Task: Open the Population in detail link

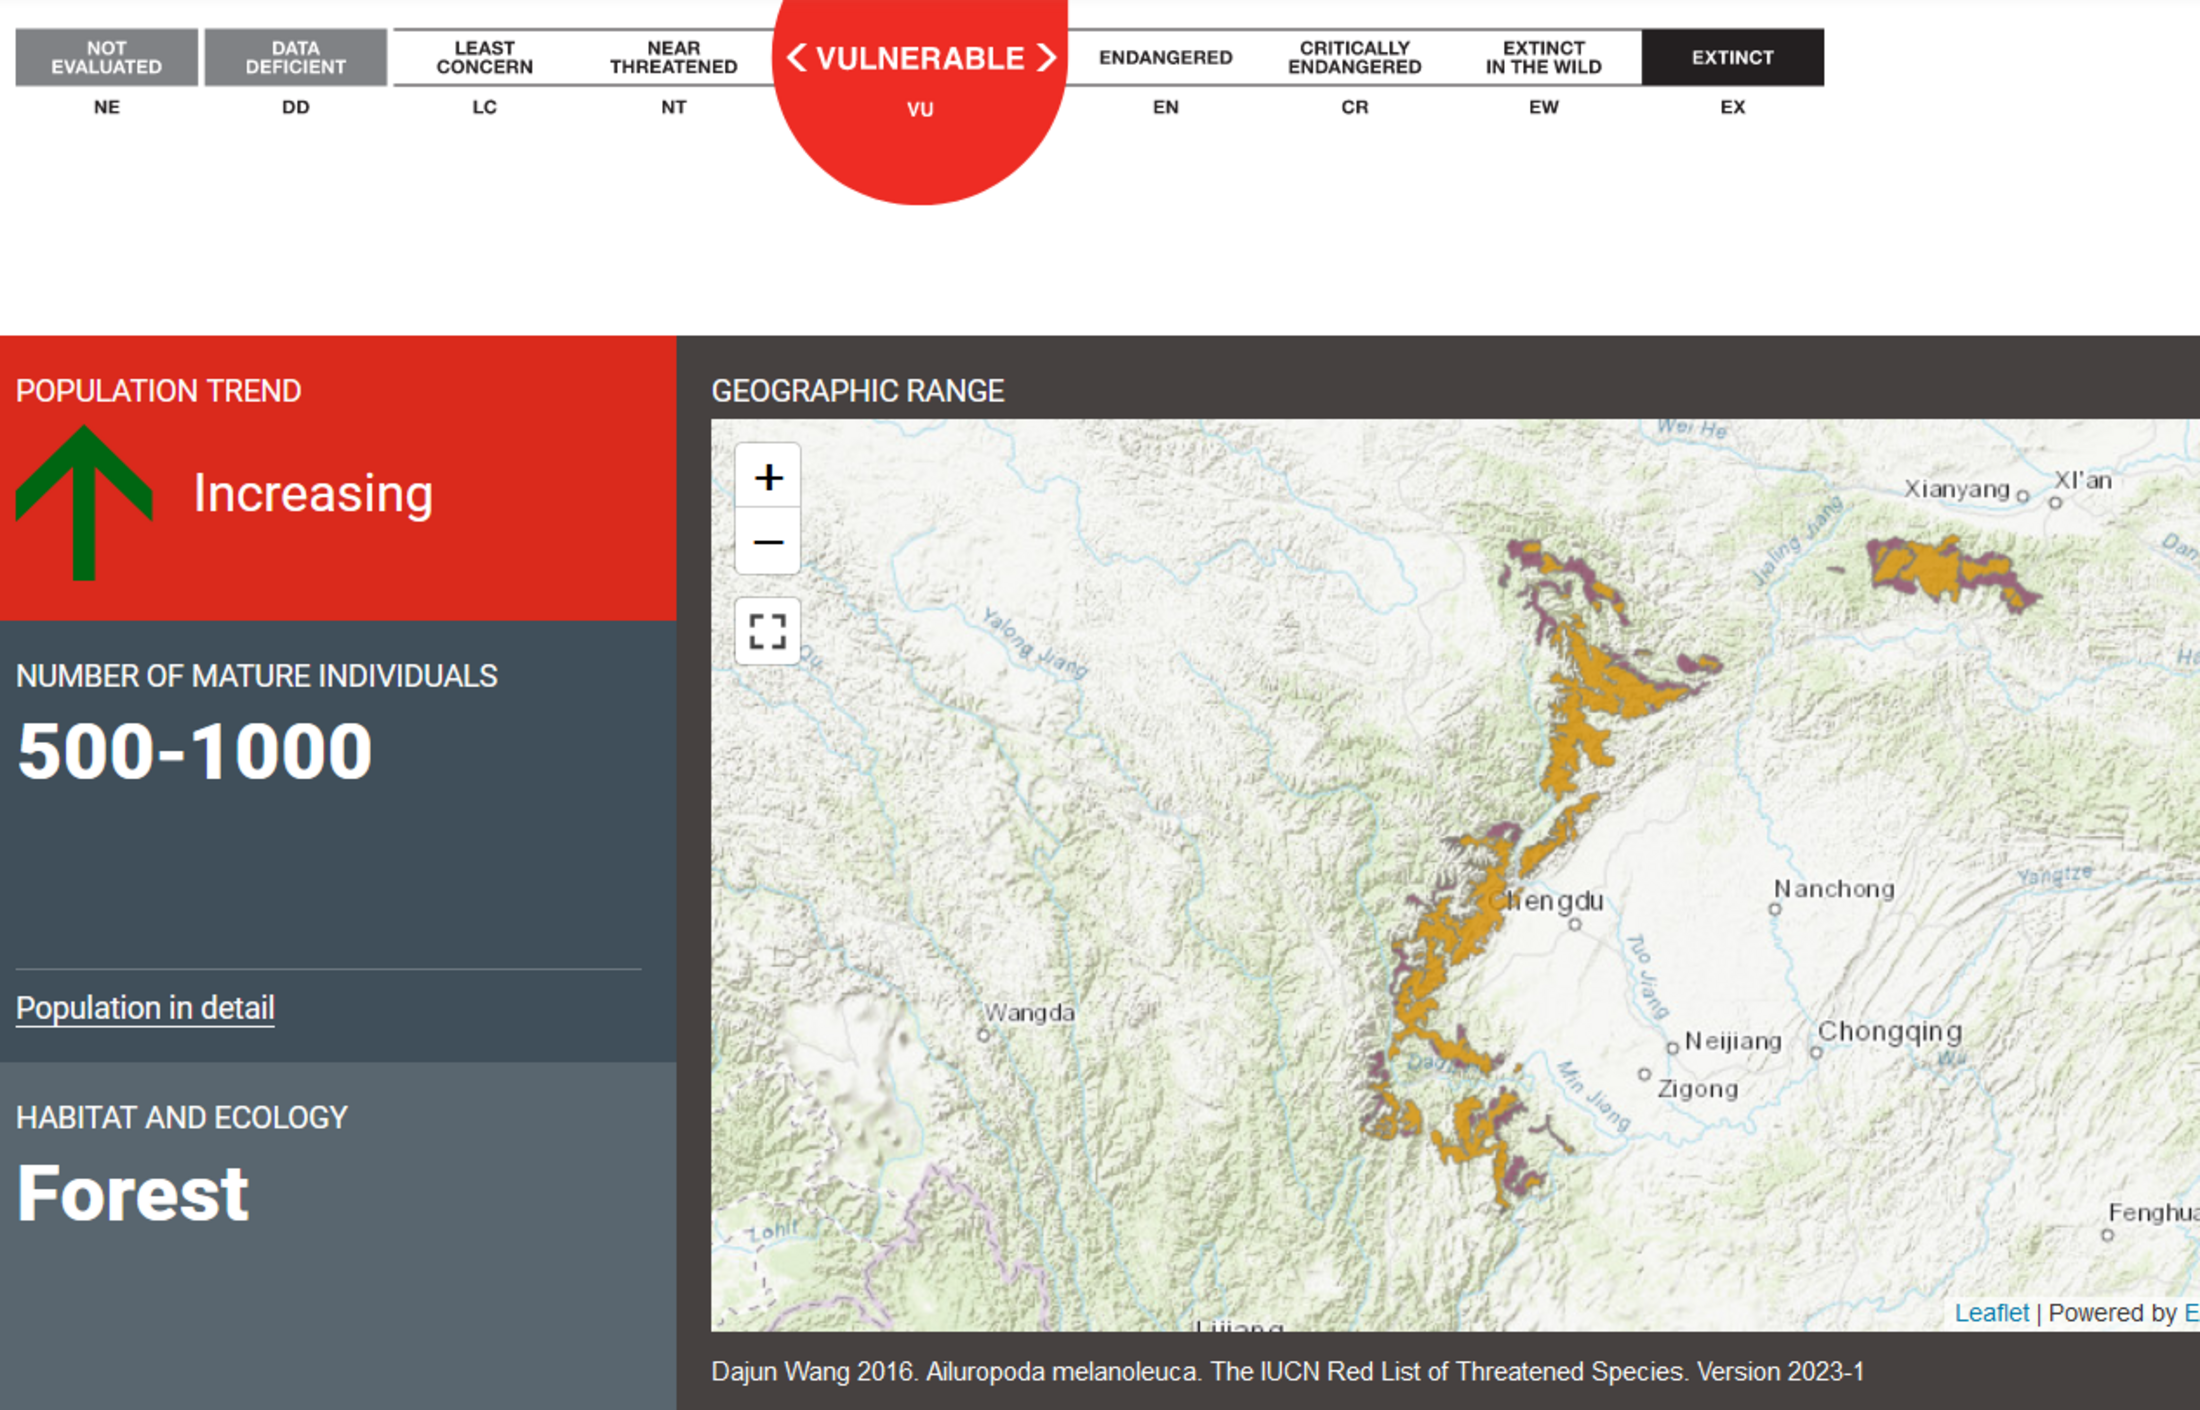Action: [145, 1007]
